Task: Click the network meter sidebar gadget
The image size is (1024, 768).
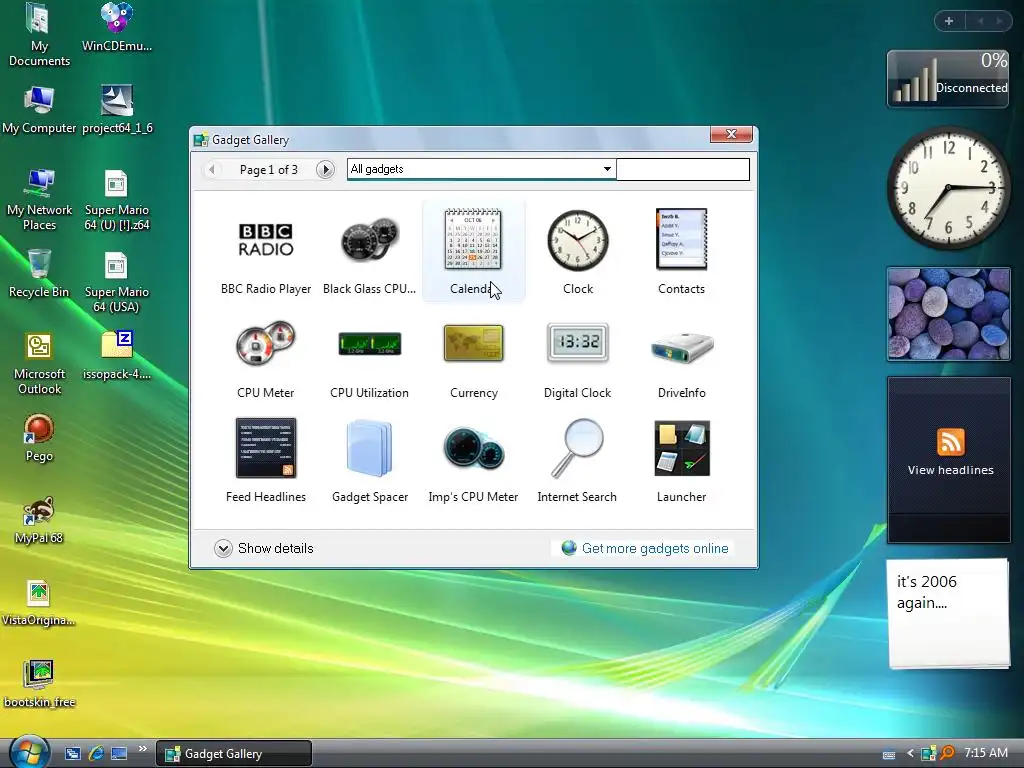Action: (x=948, y=78)
